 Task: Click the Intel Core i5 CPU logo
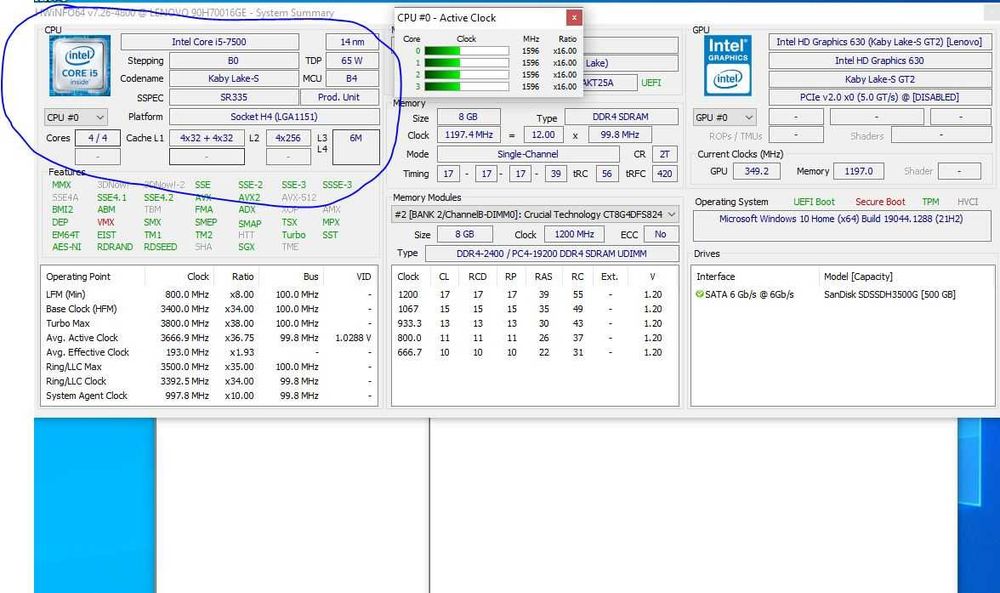[x=80, y=66]
